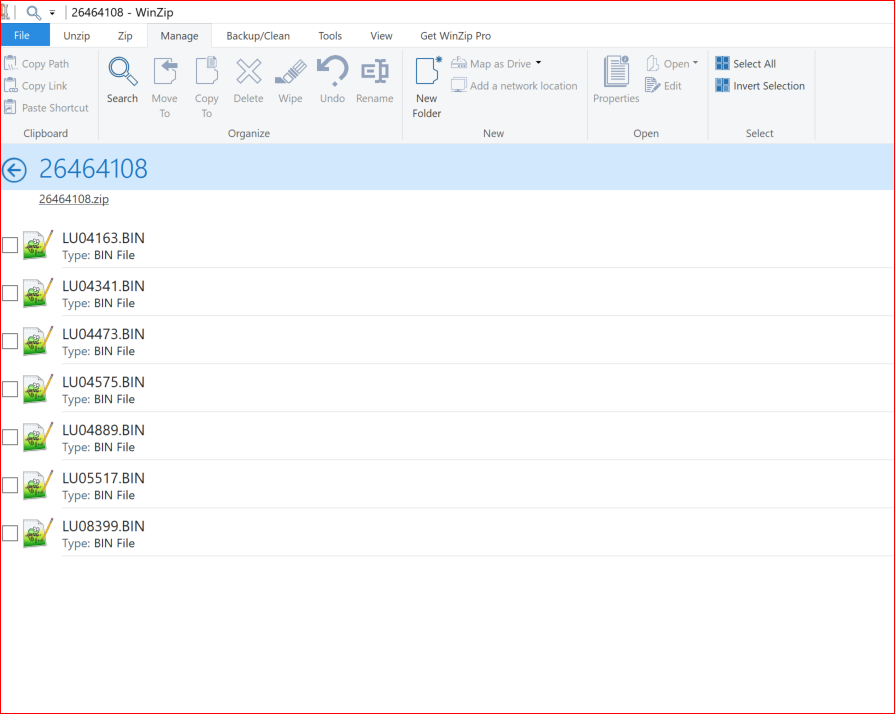Switch to the Backup/Clean tab
895x714 pixels.
click(258, 36)
